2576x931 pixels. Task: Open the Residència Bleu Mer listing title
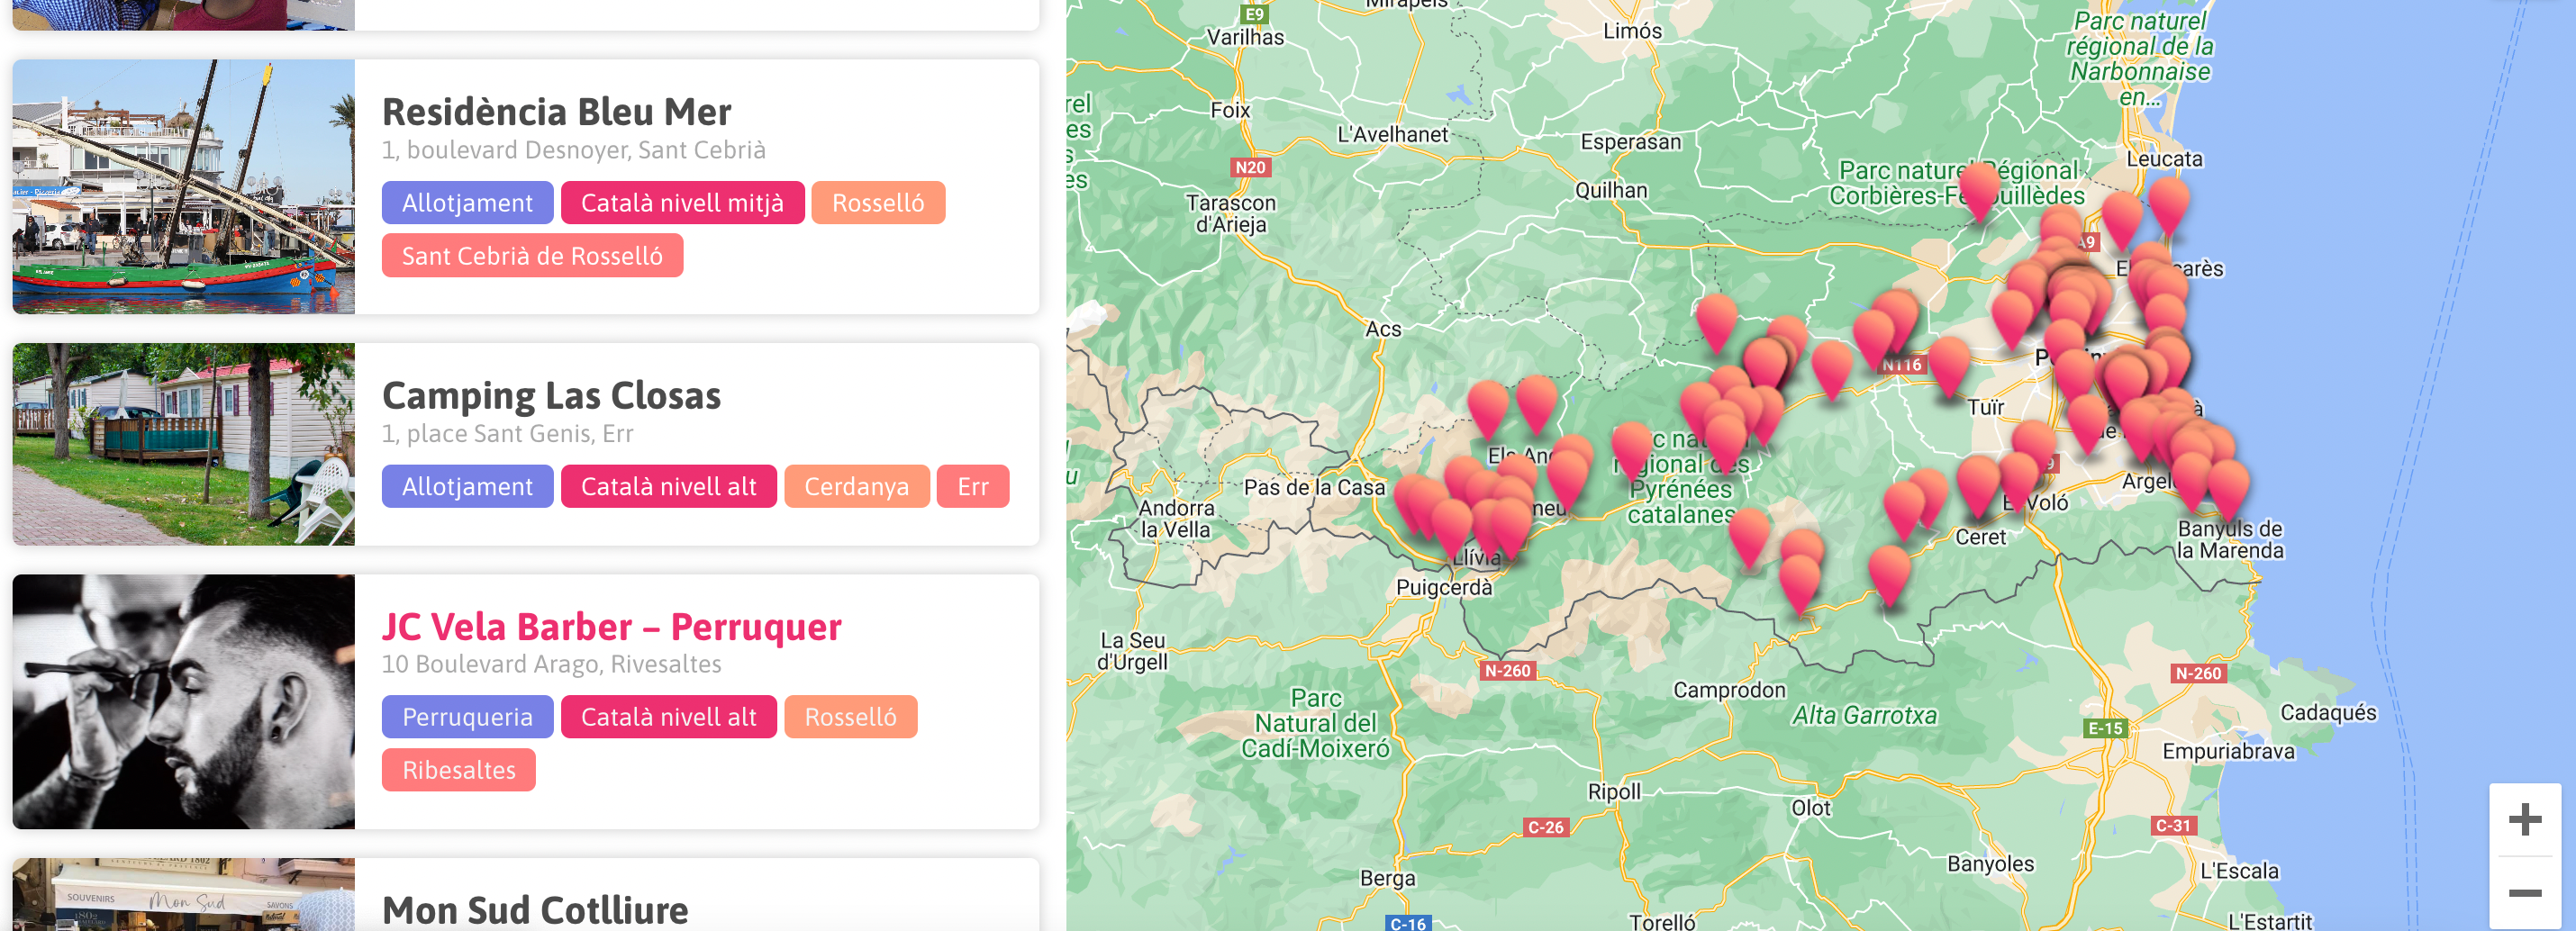point(556,111)
